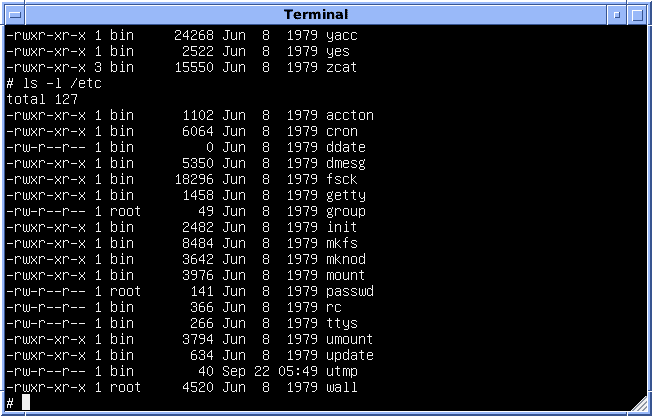Click the 'yacc' filename at the top
The height and width of the screenshot is (416, 652).
342,35
